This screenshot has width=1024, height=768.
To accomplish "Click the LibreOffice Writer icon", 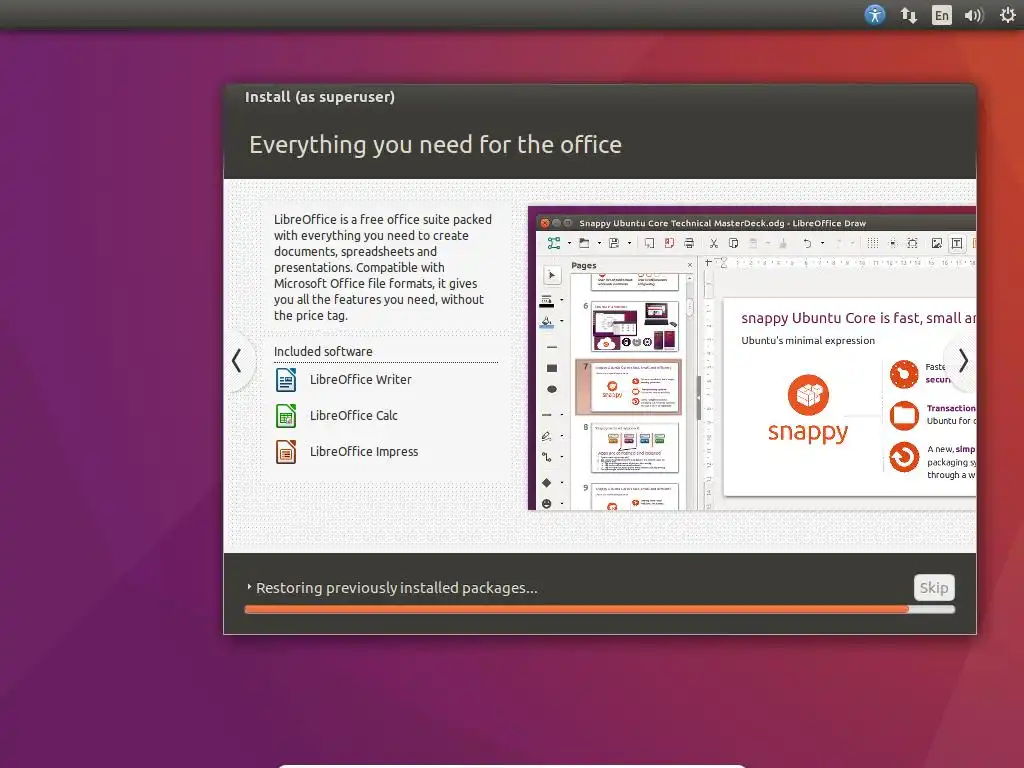I will point(286,380).
